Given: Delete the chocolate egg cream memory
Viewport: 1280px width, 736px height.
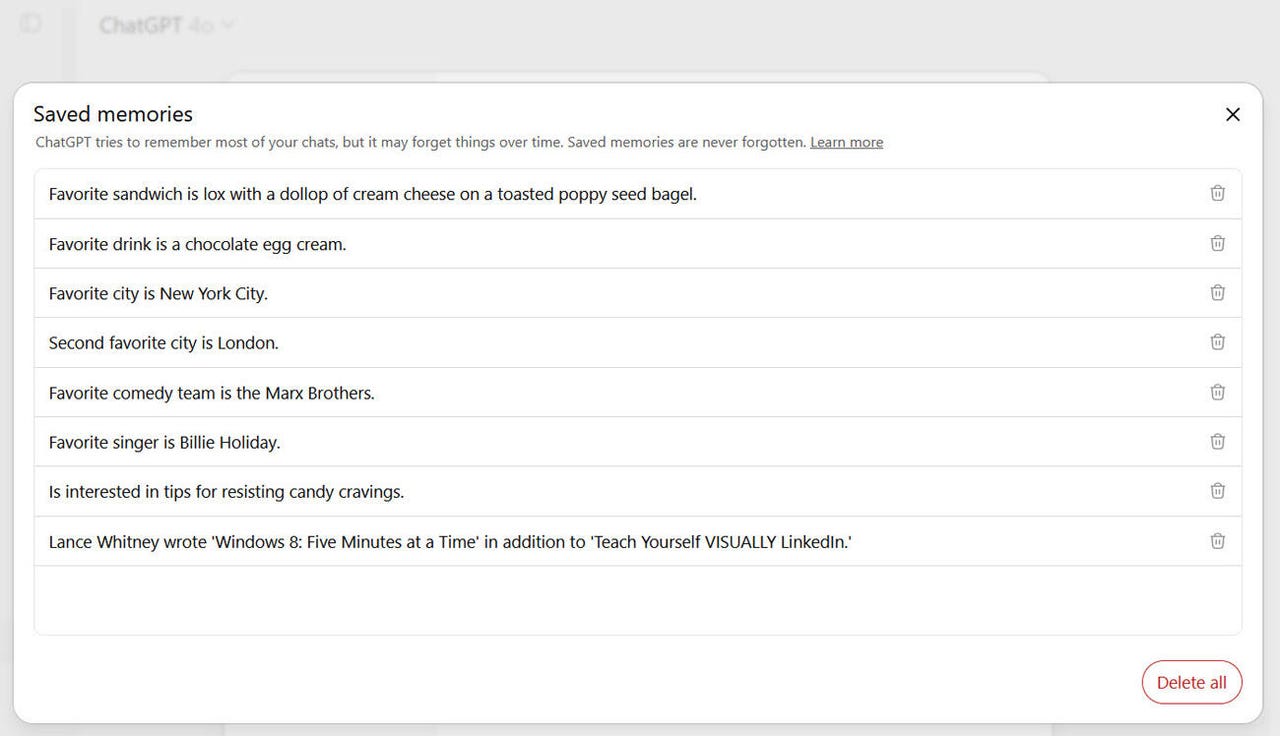Looking at the screenshot, I should (1217, 243).
